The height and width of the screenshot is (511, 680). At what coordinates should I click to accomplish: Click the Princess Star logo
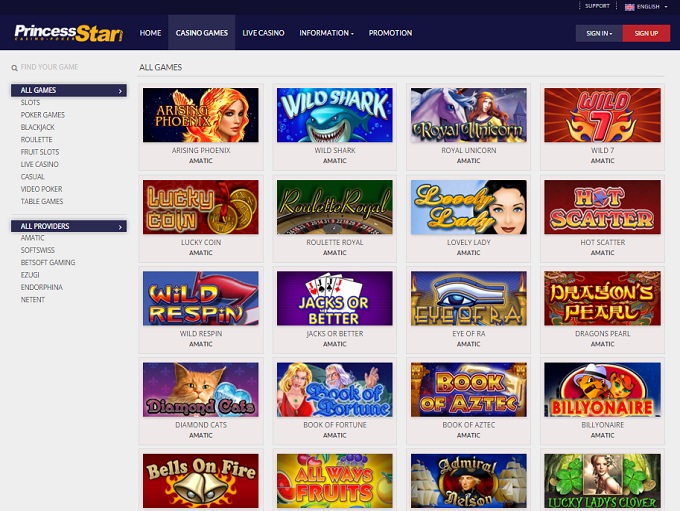pyautogui.click(x=69, y=33)
